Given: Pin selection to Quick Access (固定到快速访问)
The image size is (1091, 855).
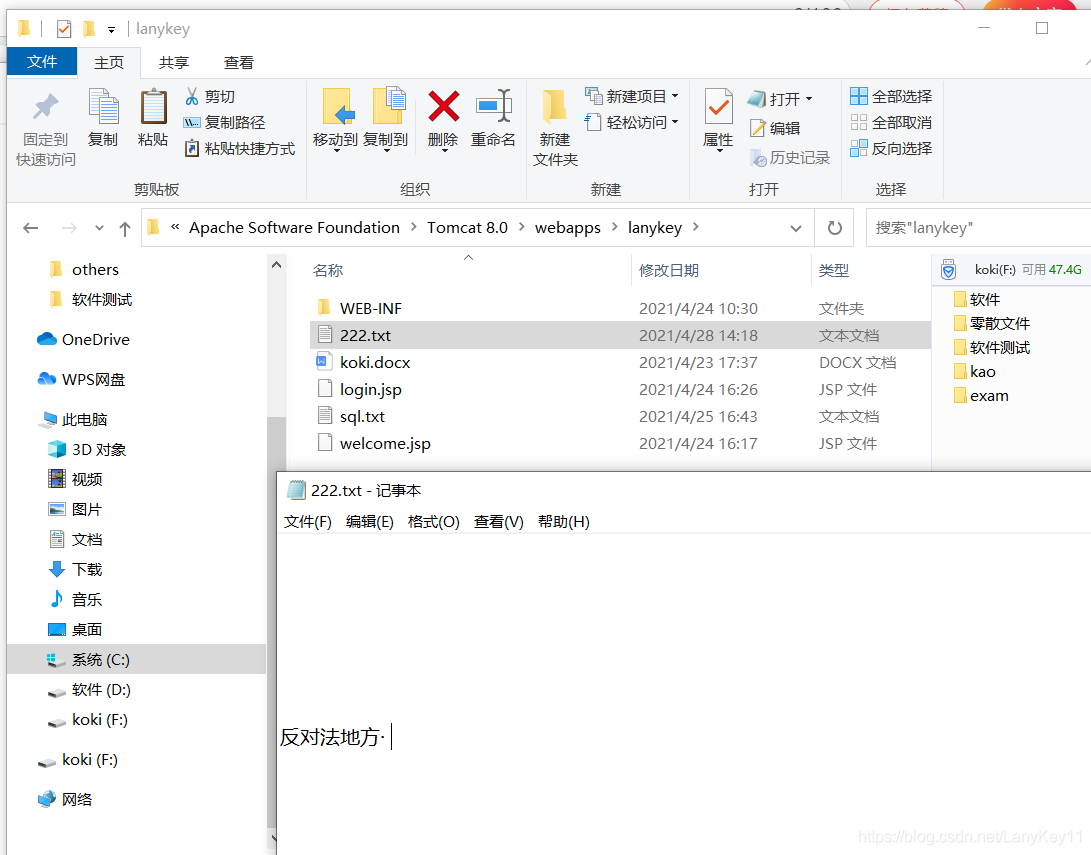Looking at the screenshot, I should [x=46, y=129].
